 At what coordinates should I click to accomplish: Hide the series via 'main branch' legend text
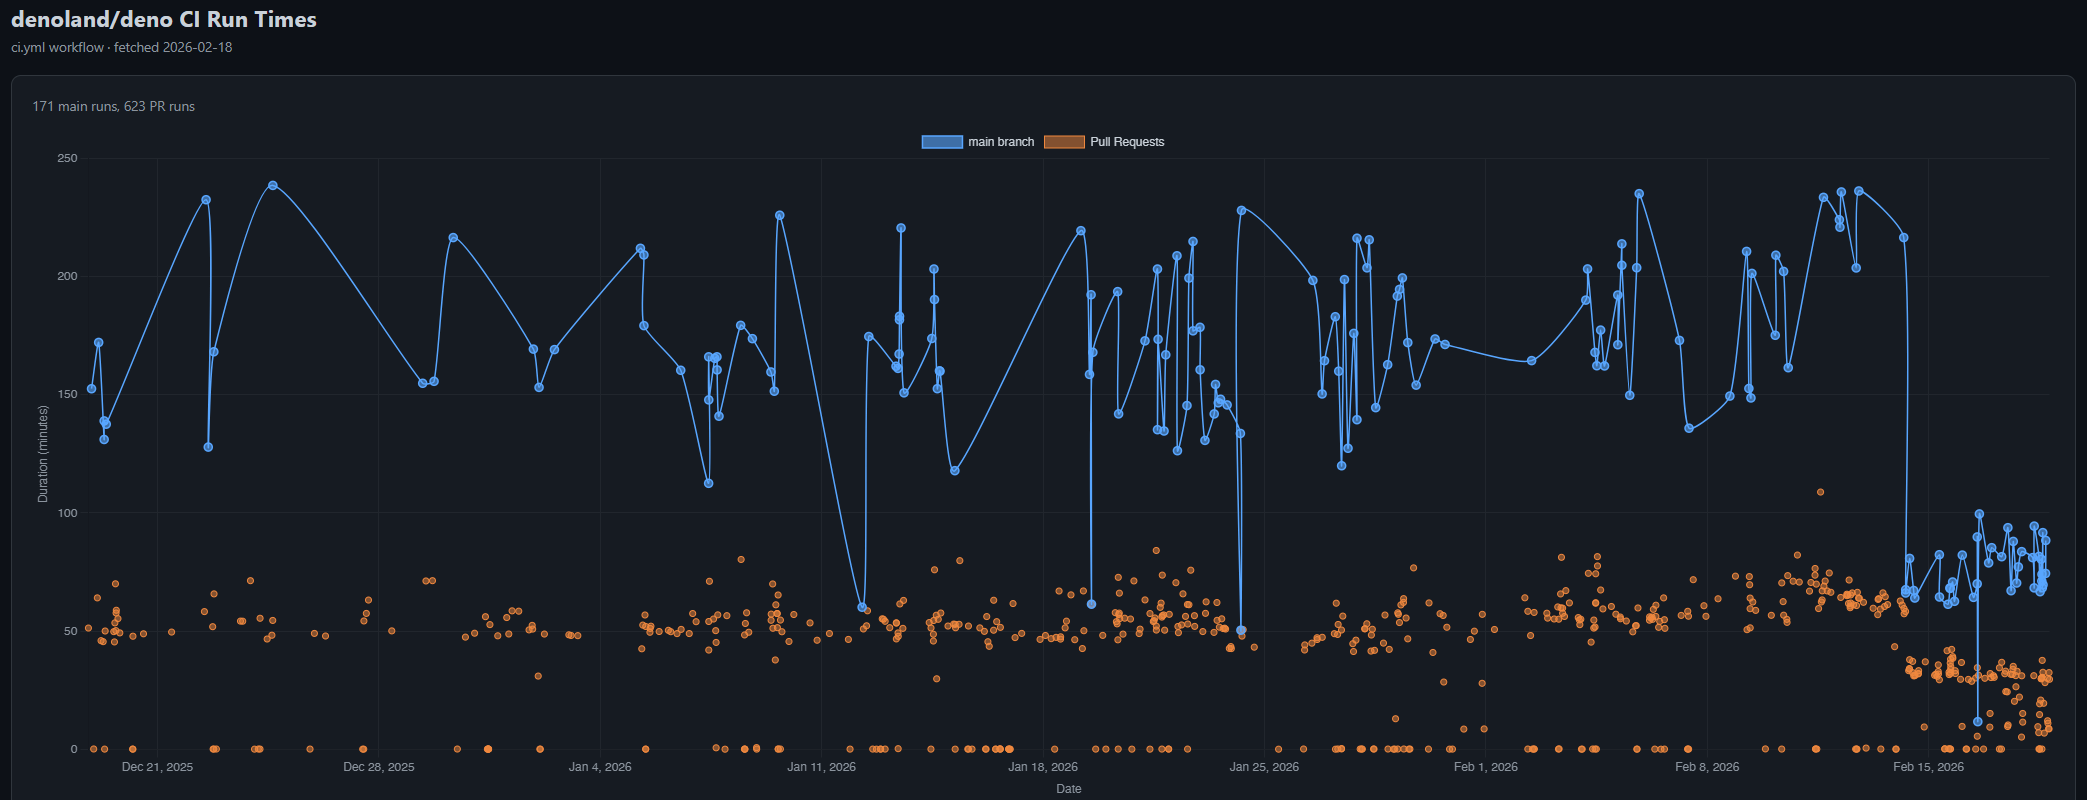click(1000, 142)
